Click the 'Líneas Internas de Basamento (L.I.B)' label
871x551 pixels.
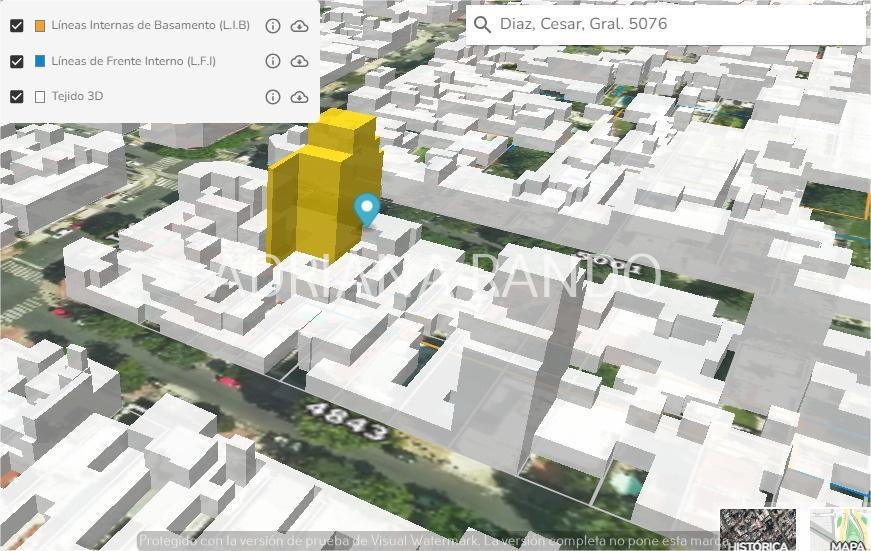151,26
